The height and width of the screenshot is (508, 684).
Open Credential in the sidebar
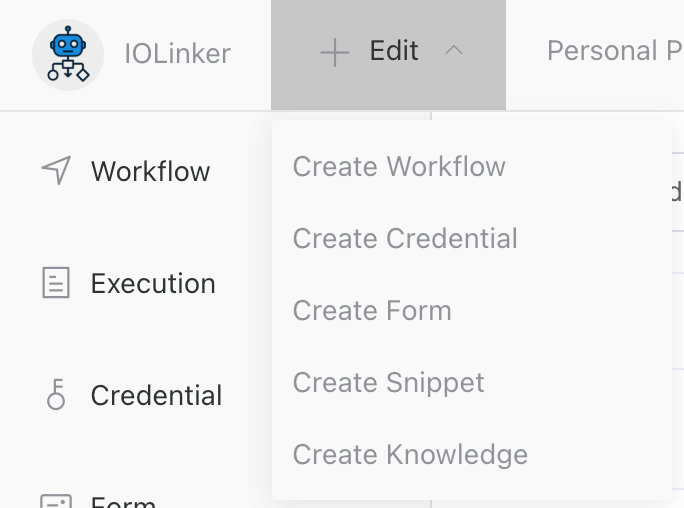[x=156, y=395]
